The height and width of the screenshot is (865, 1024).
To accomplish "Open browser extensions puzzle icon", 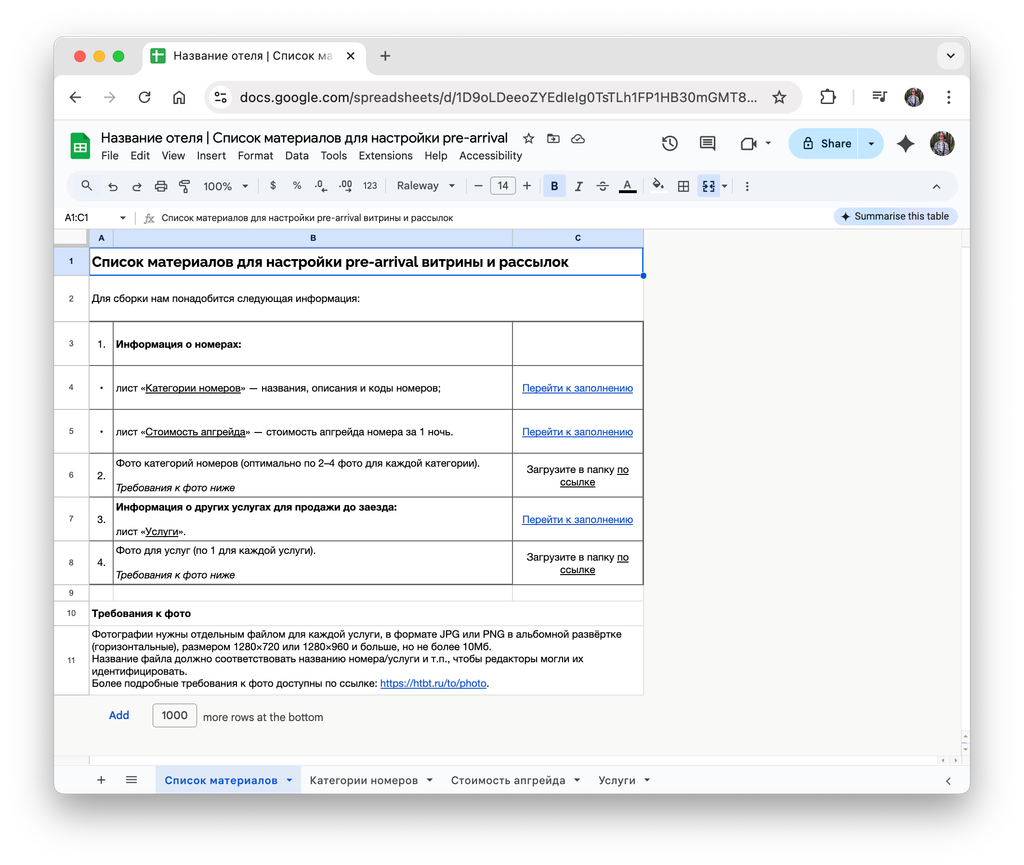I will click(827, 97).
